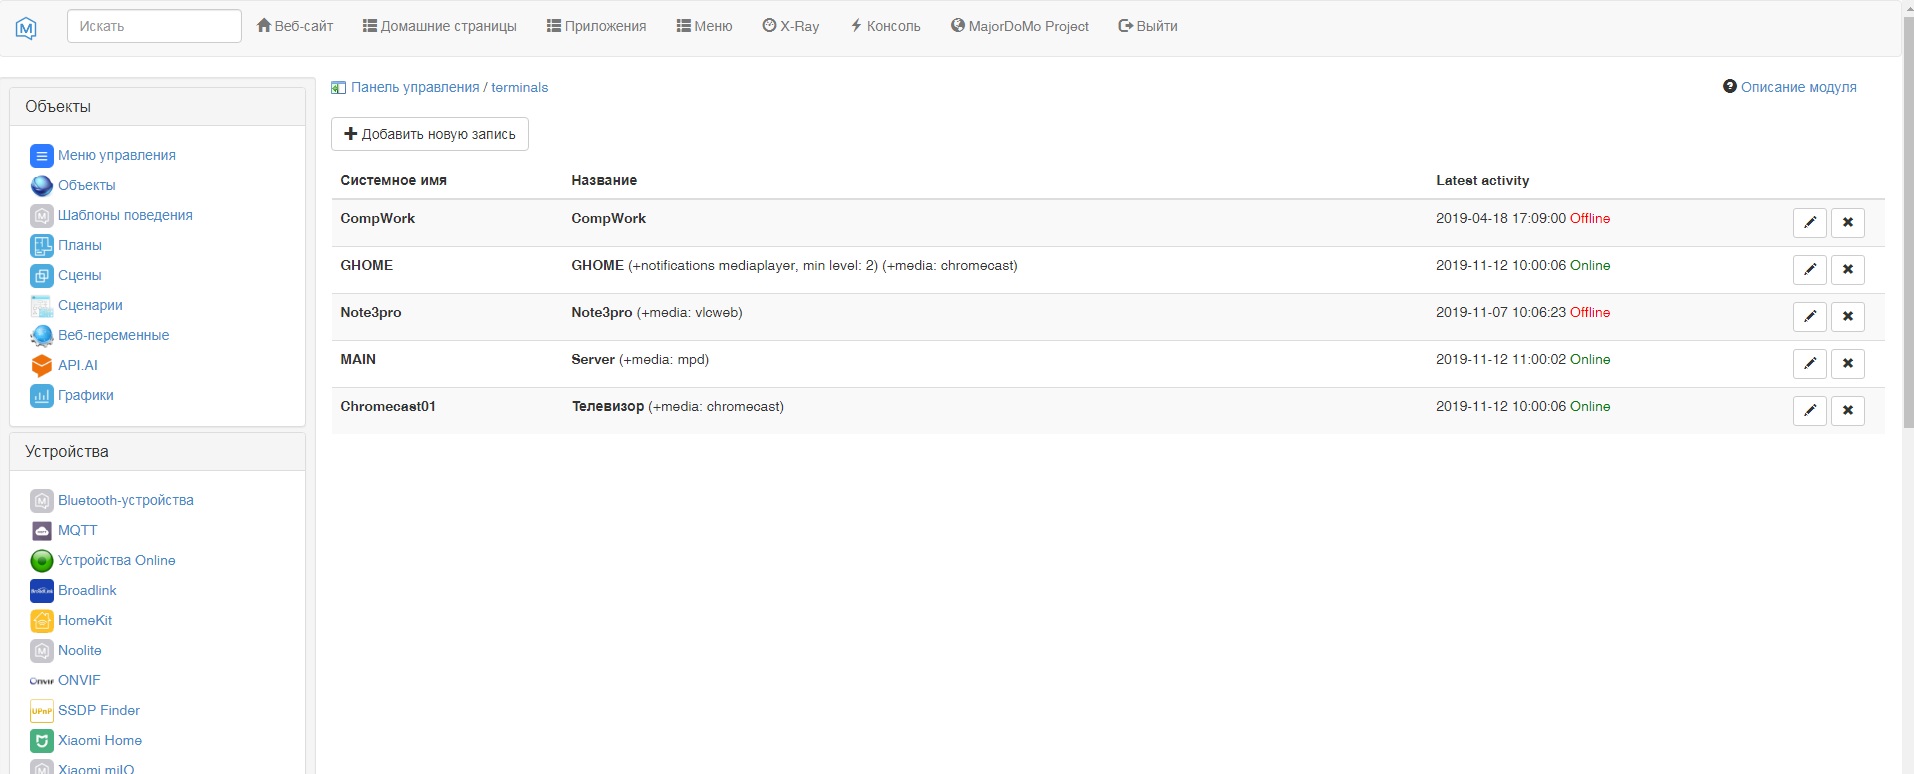The height and width of the screenshot is (774, 1914).
Task: Click the Broadlink icon
Action: pos(41,590)
